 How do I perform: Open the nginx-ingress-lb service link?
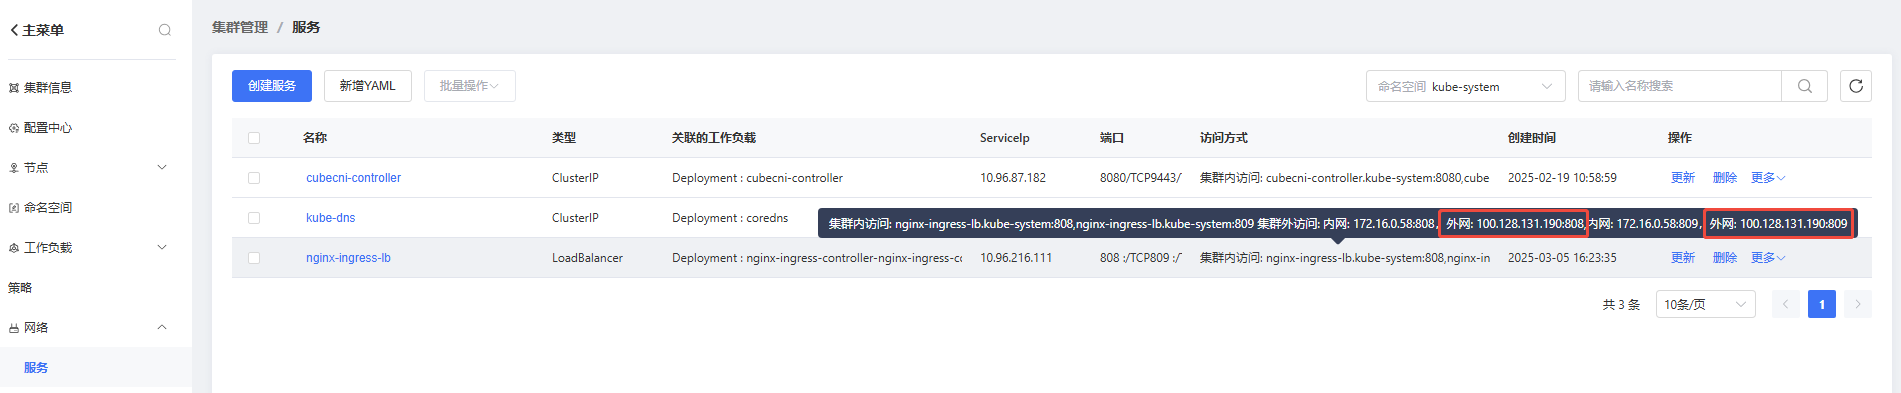click(x=348, y=258)
